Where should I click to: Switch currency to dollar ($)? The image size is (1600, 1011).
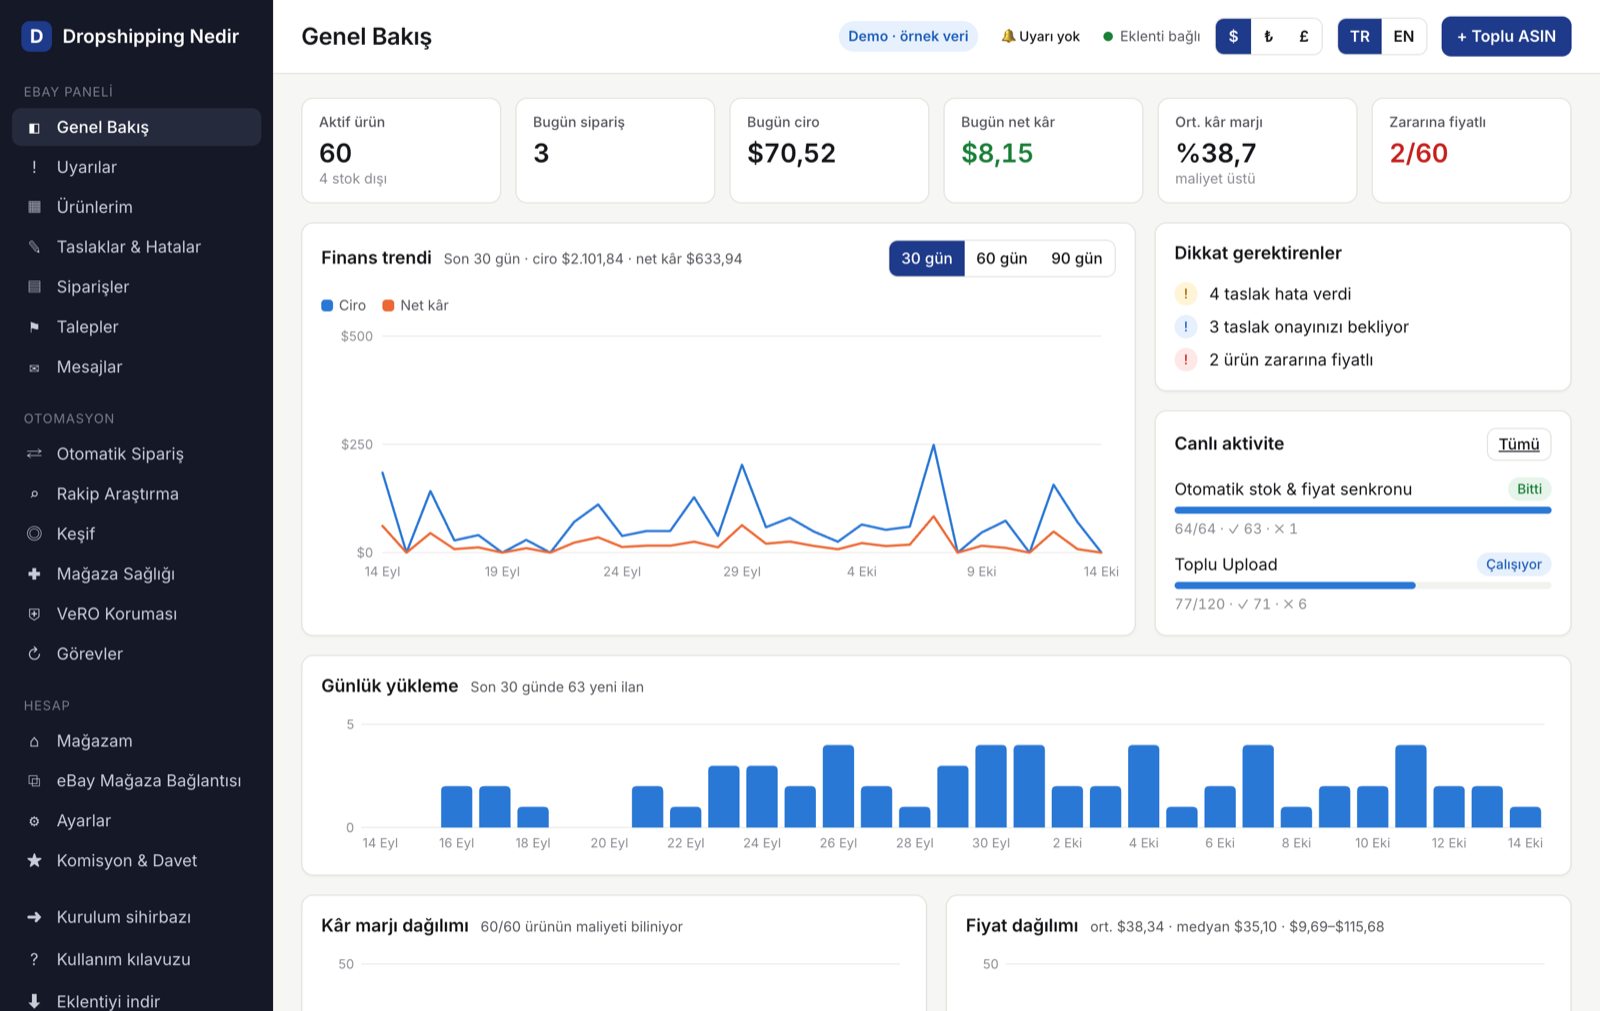[1233, 36]
